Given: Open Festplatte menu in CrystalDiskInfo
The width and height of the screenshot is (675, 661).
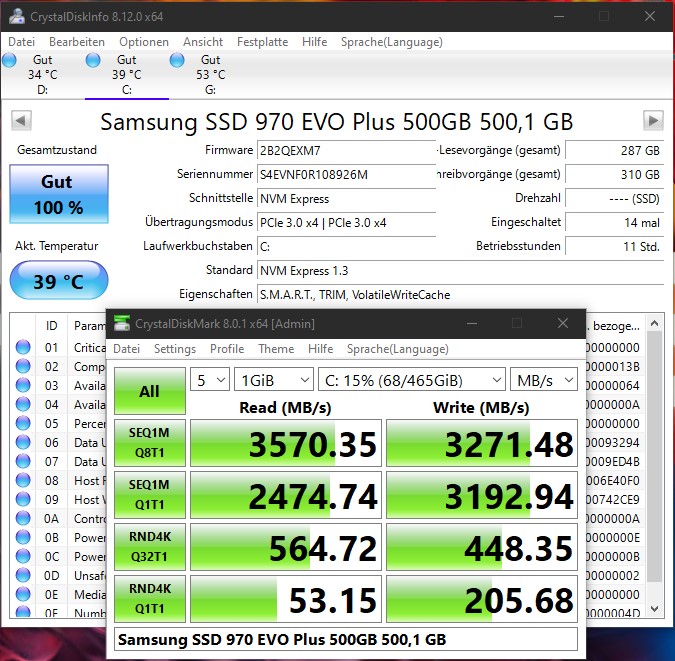Looking at the screenshot, I should pos(263,42).
